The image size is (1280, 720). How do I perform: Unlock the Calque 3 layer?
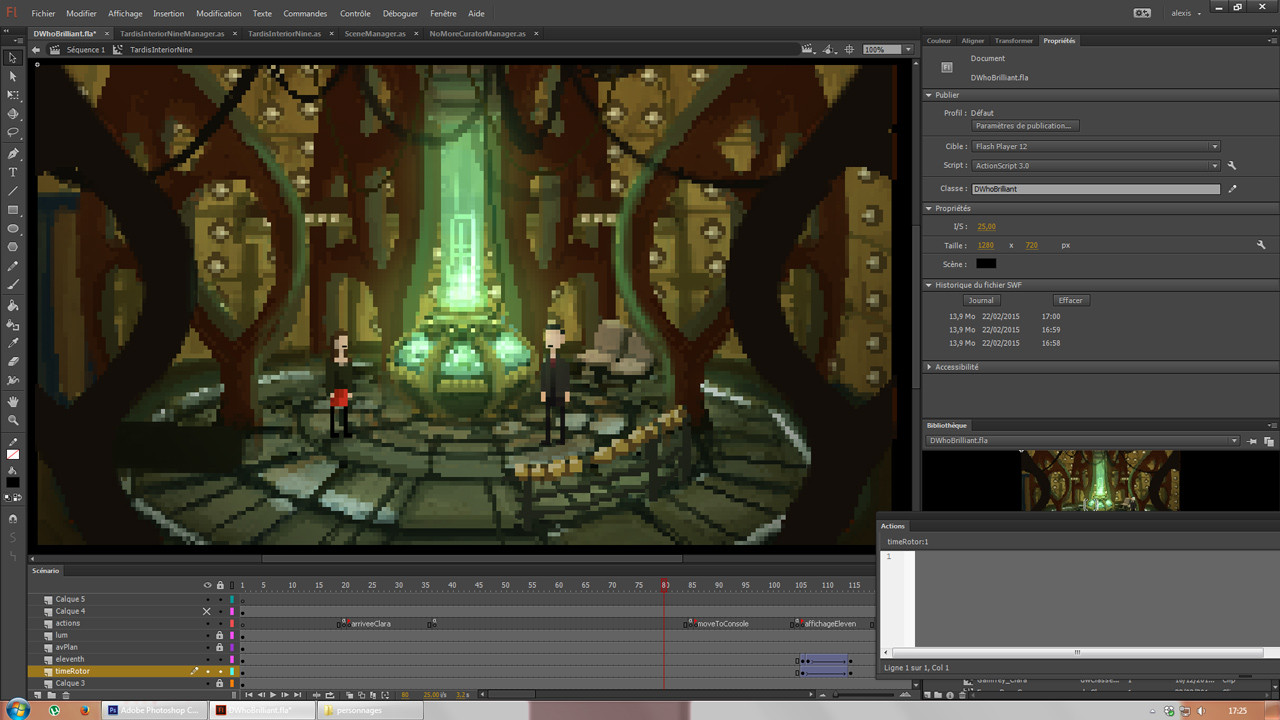click(x=220, y=683)
